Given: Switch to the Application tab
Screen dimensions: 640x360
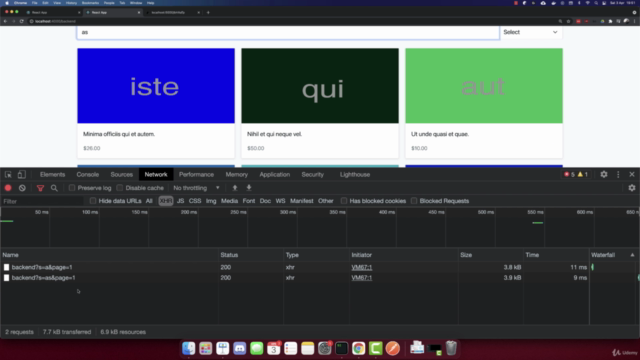Looking at the screenshot, I should point(275,174).
